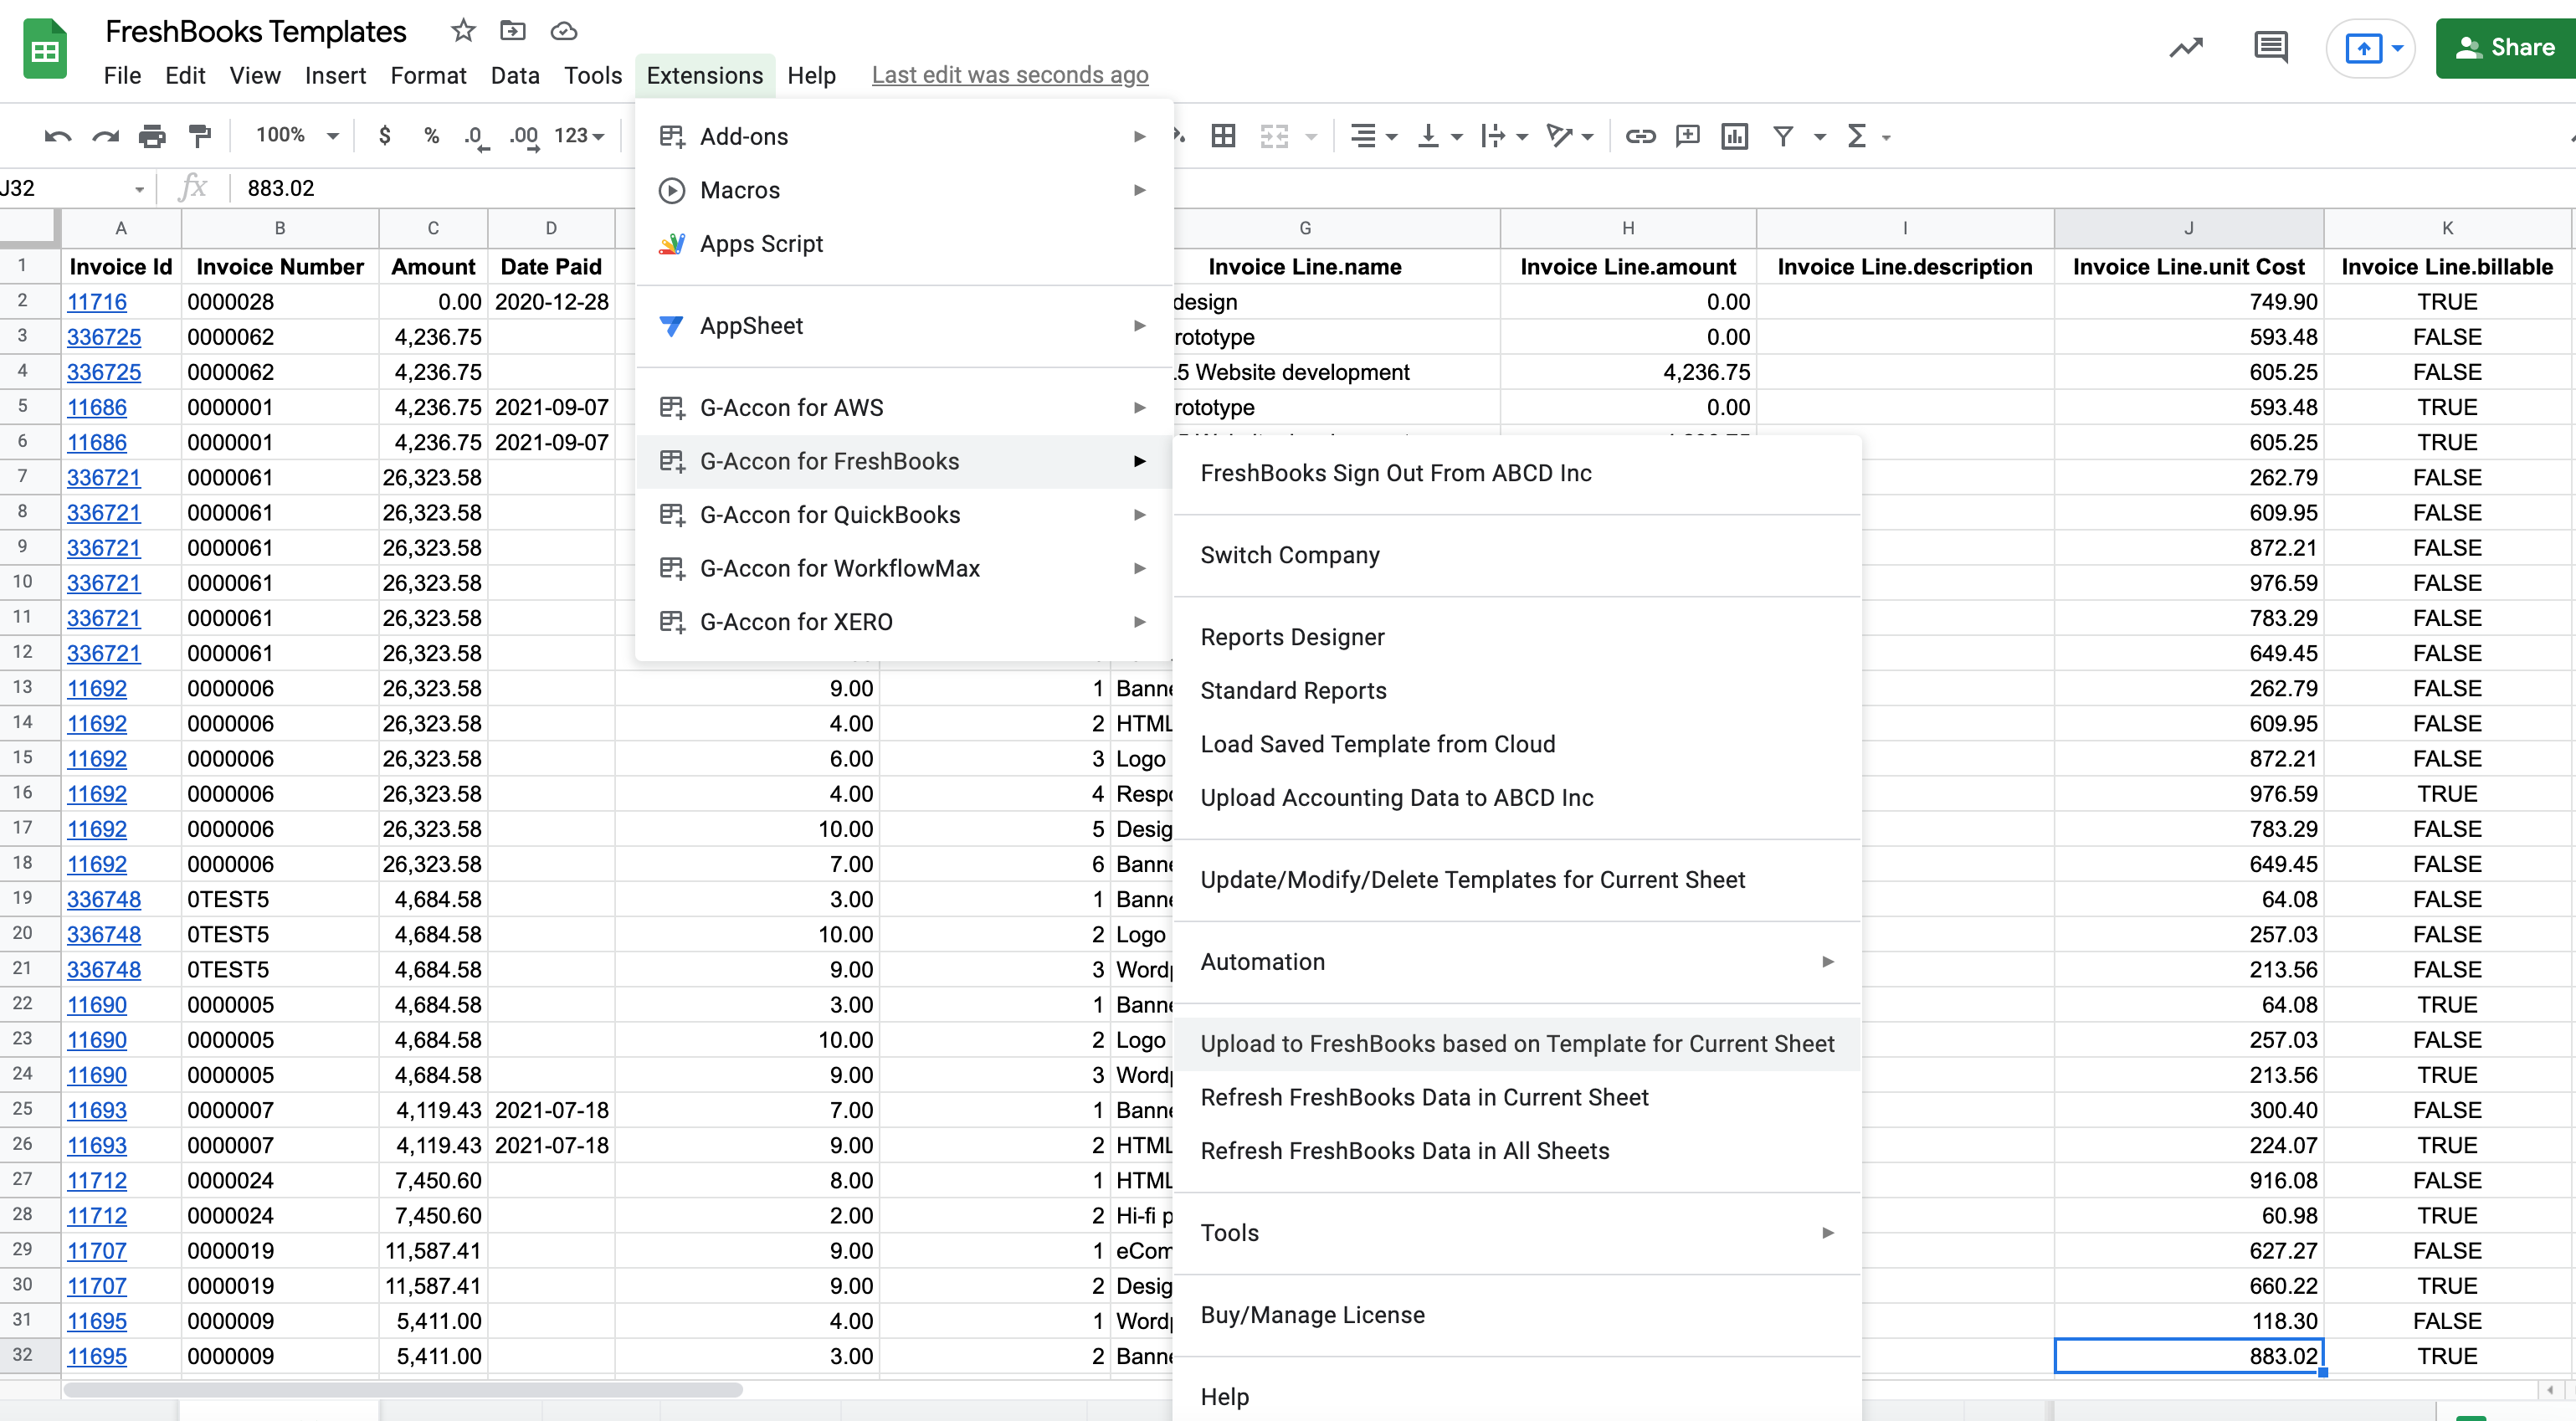Click the Present to meeting icon

tap(2363, 48)
